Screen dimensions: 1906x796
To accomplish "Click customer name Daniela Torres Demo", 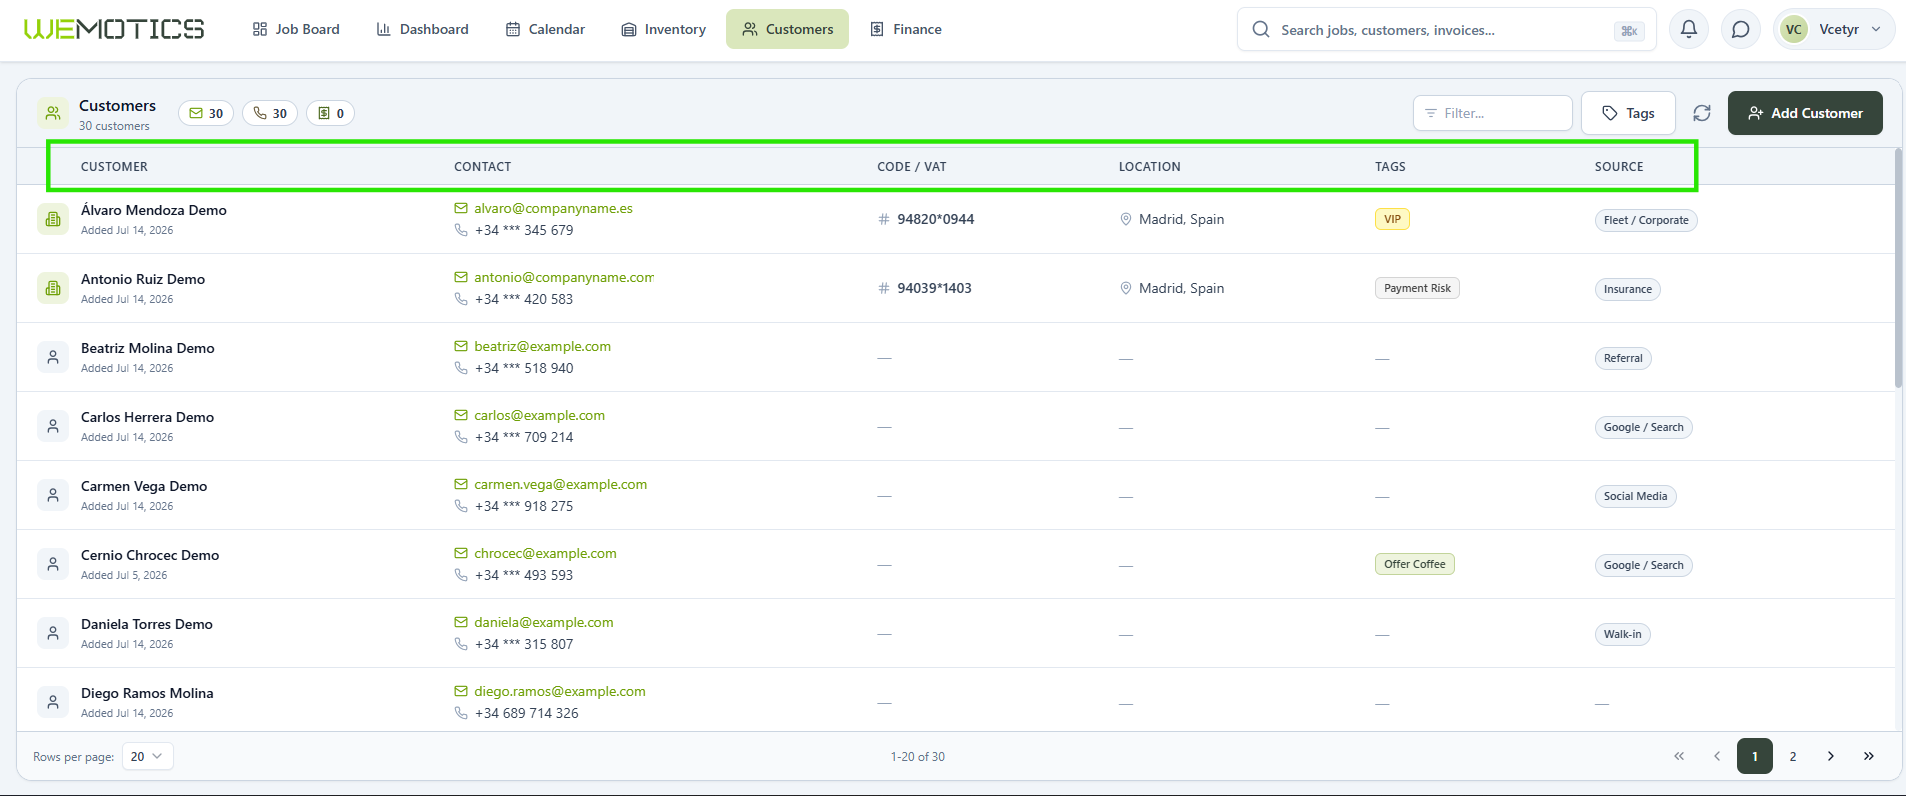I will (147, 624).
